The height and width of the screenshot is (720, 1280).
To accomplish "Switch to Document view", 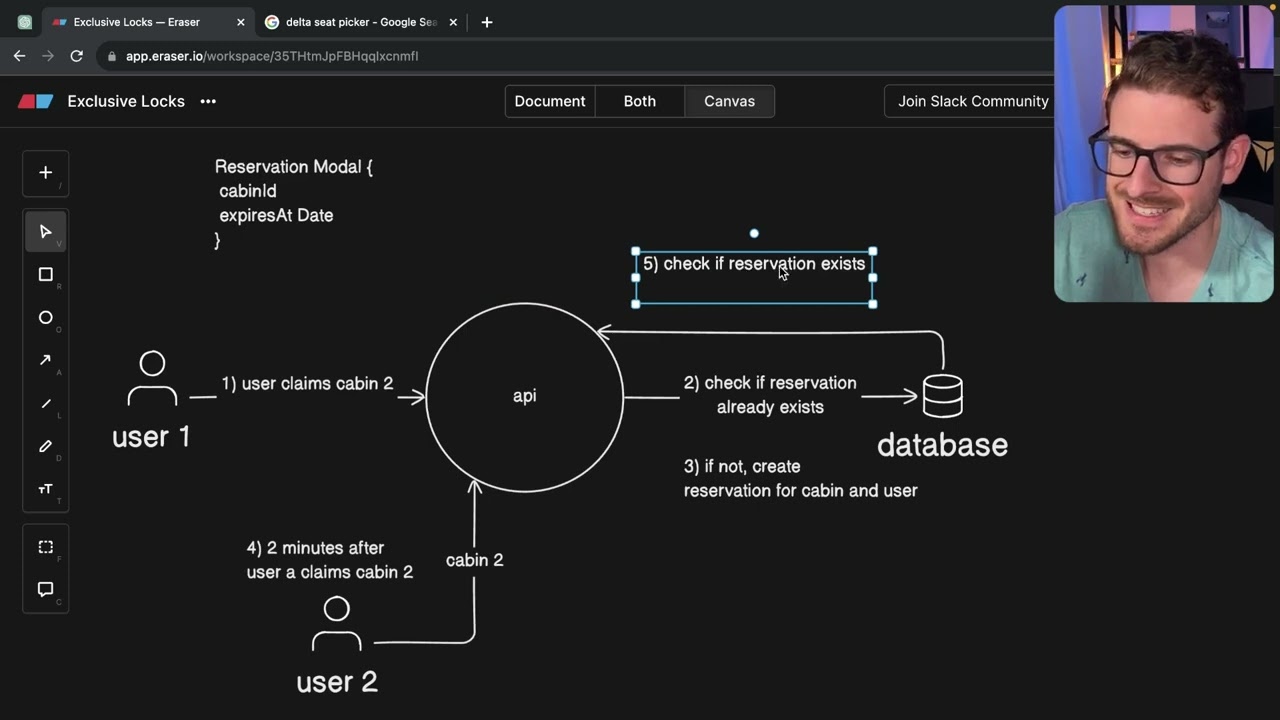I will (550, 101).
